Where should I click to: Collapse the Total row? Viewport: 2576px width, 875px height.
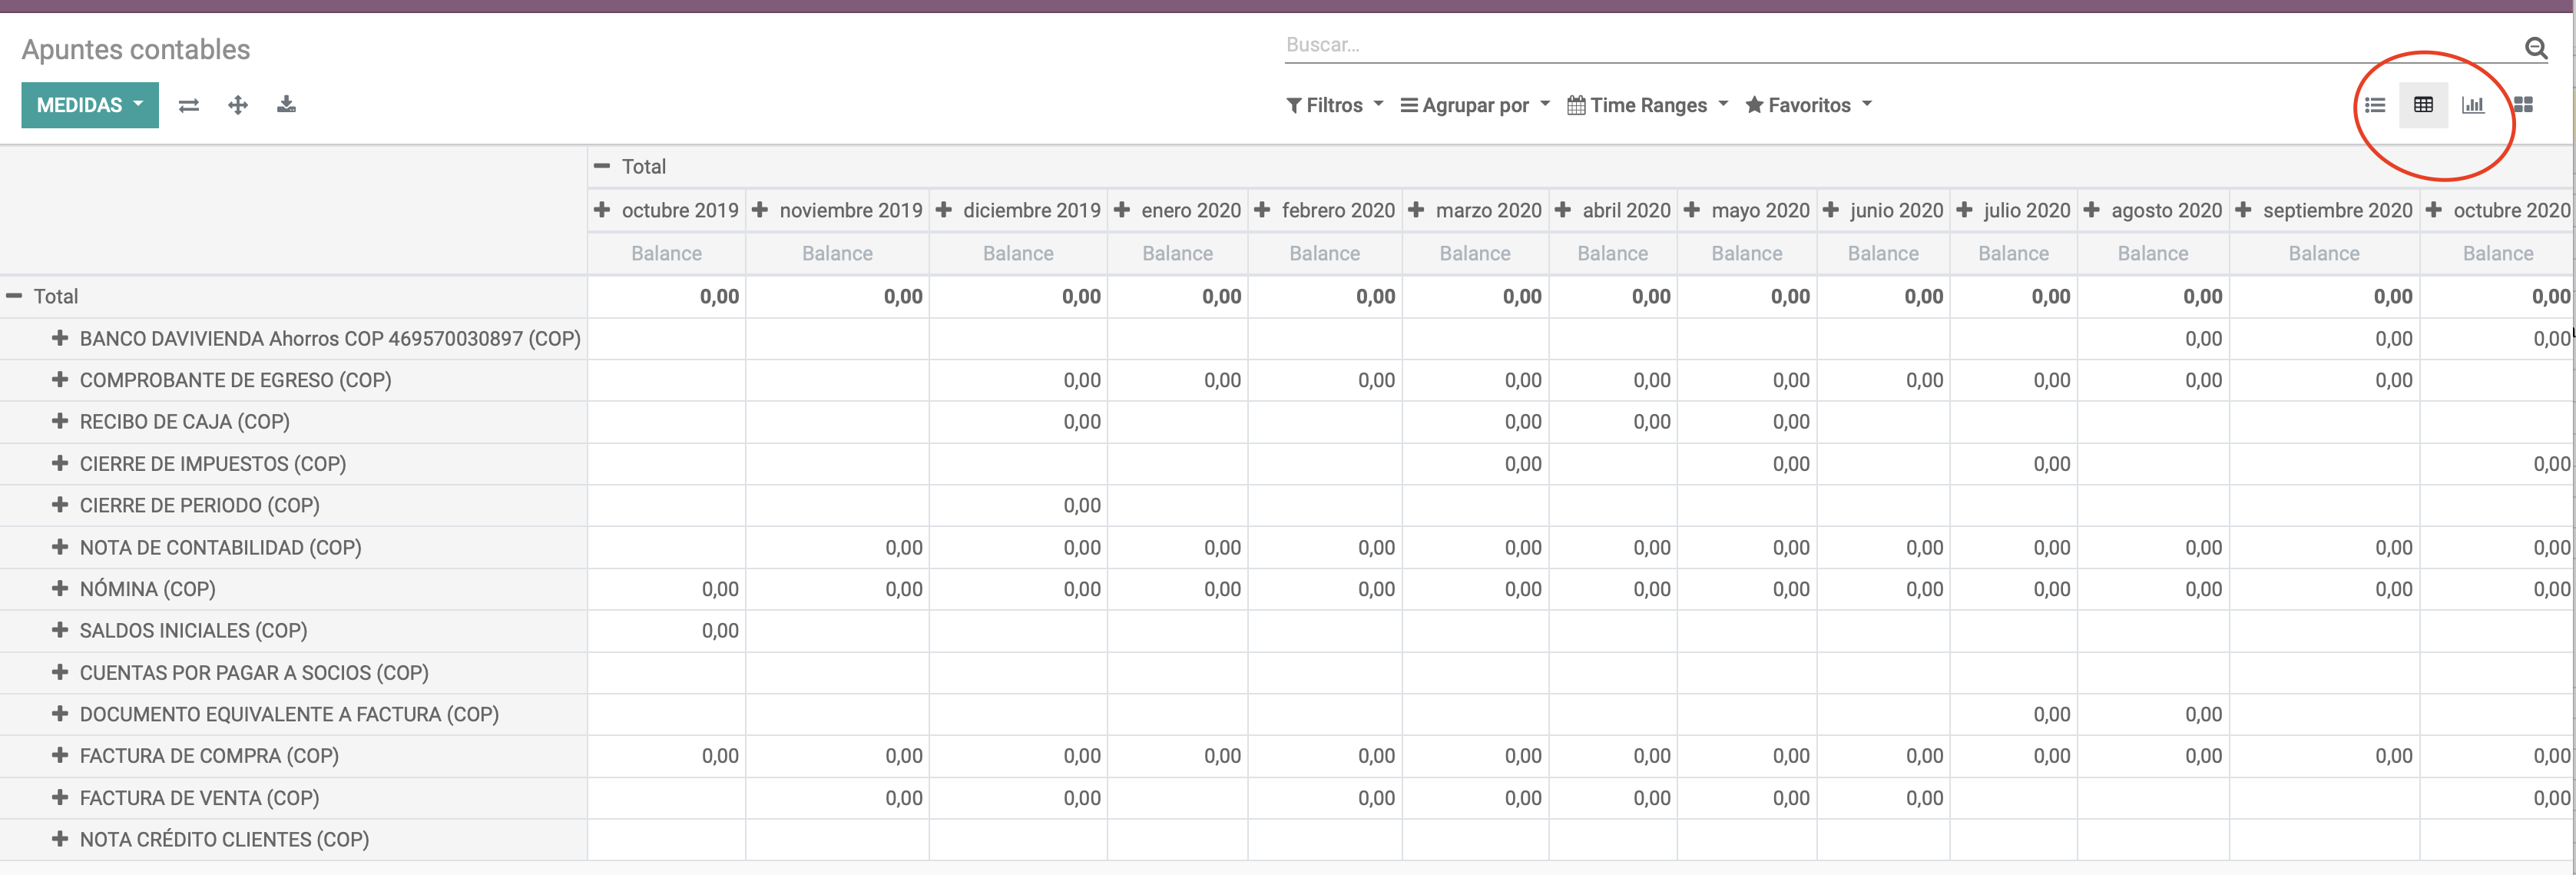coord(14,296)
